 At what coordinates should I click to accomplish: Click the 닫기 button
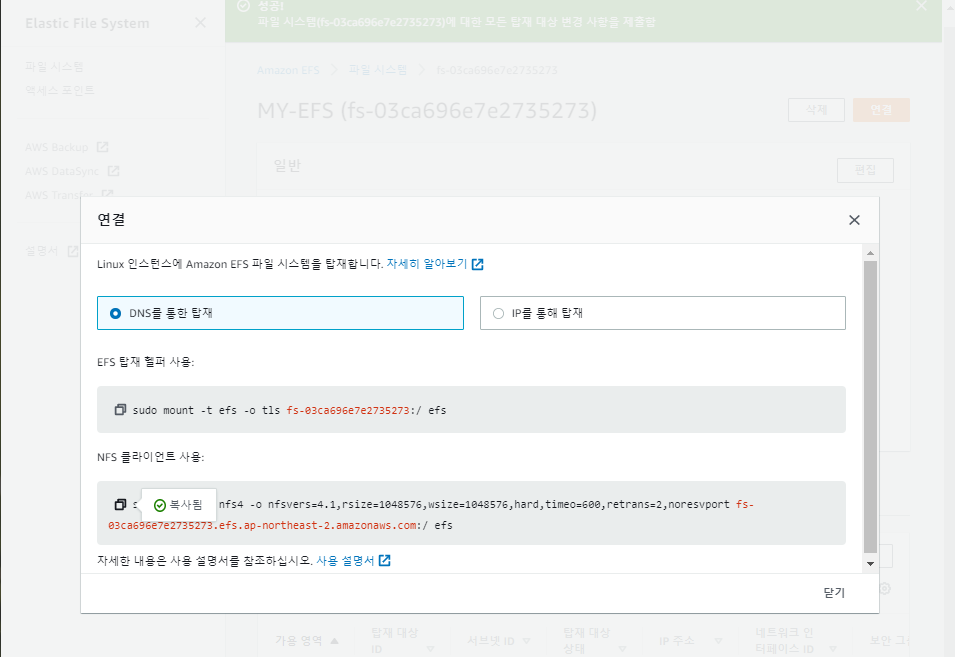click(x=834, y=592)
